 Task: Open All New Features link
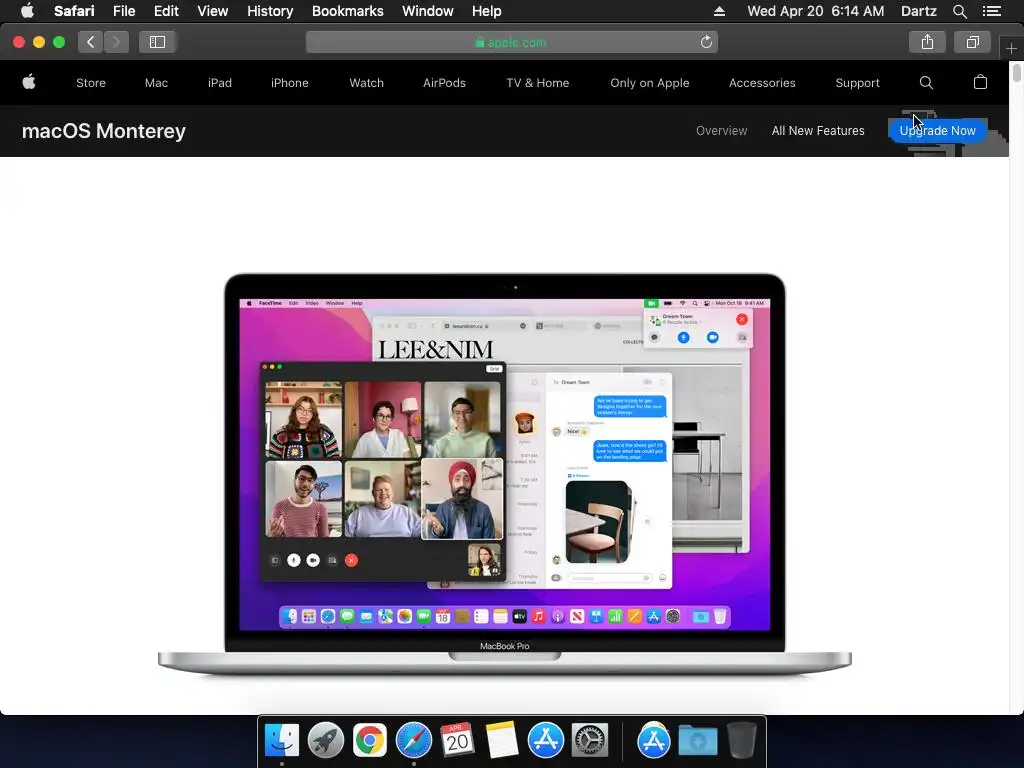pos(818,131)
